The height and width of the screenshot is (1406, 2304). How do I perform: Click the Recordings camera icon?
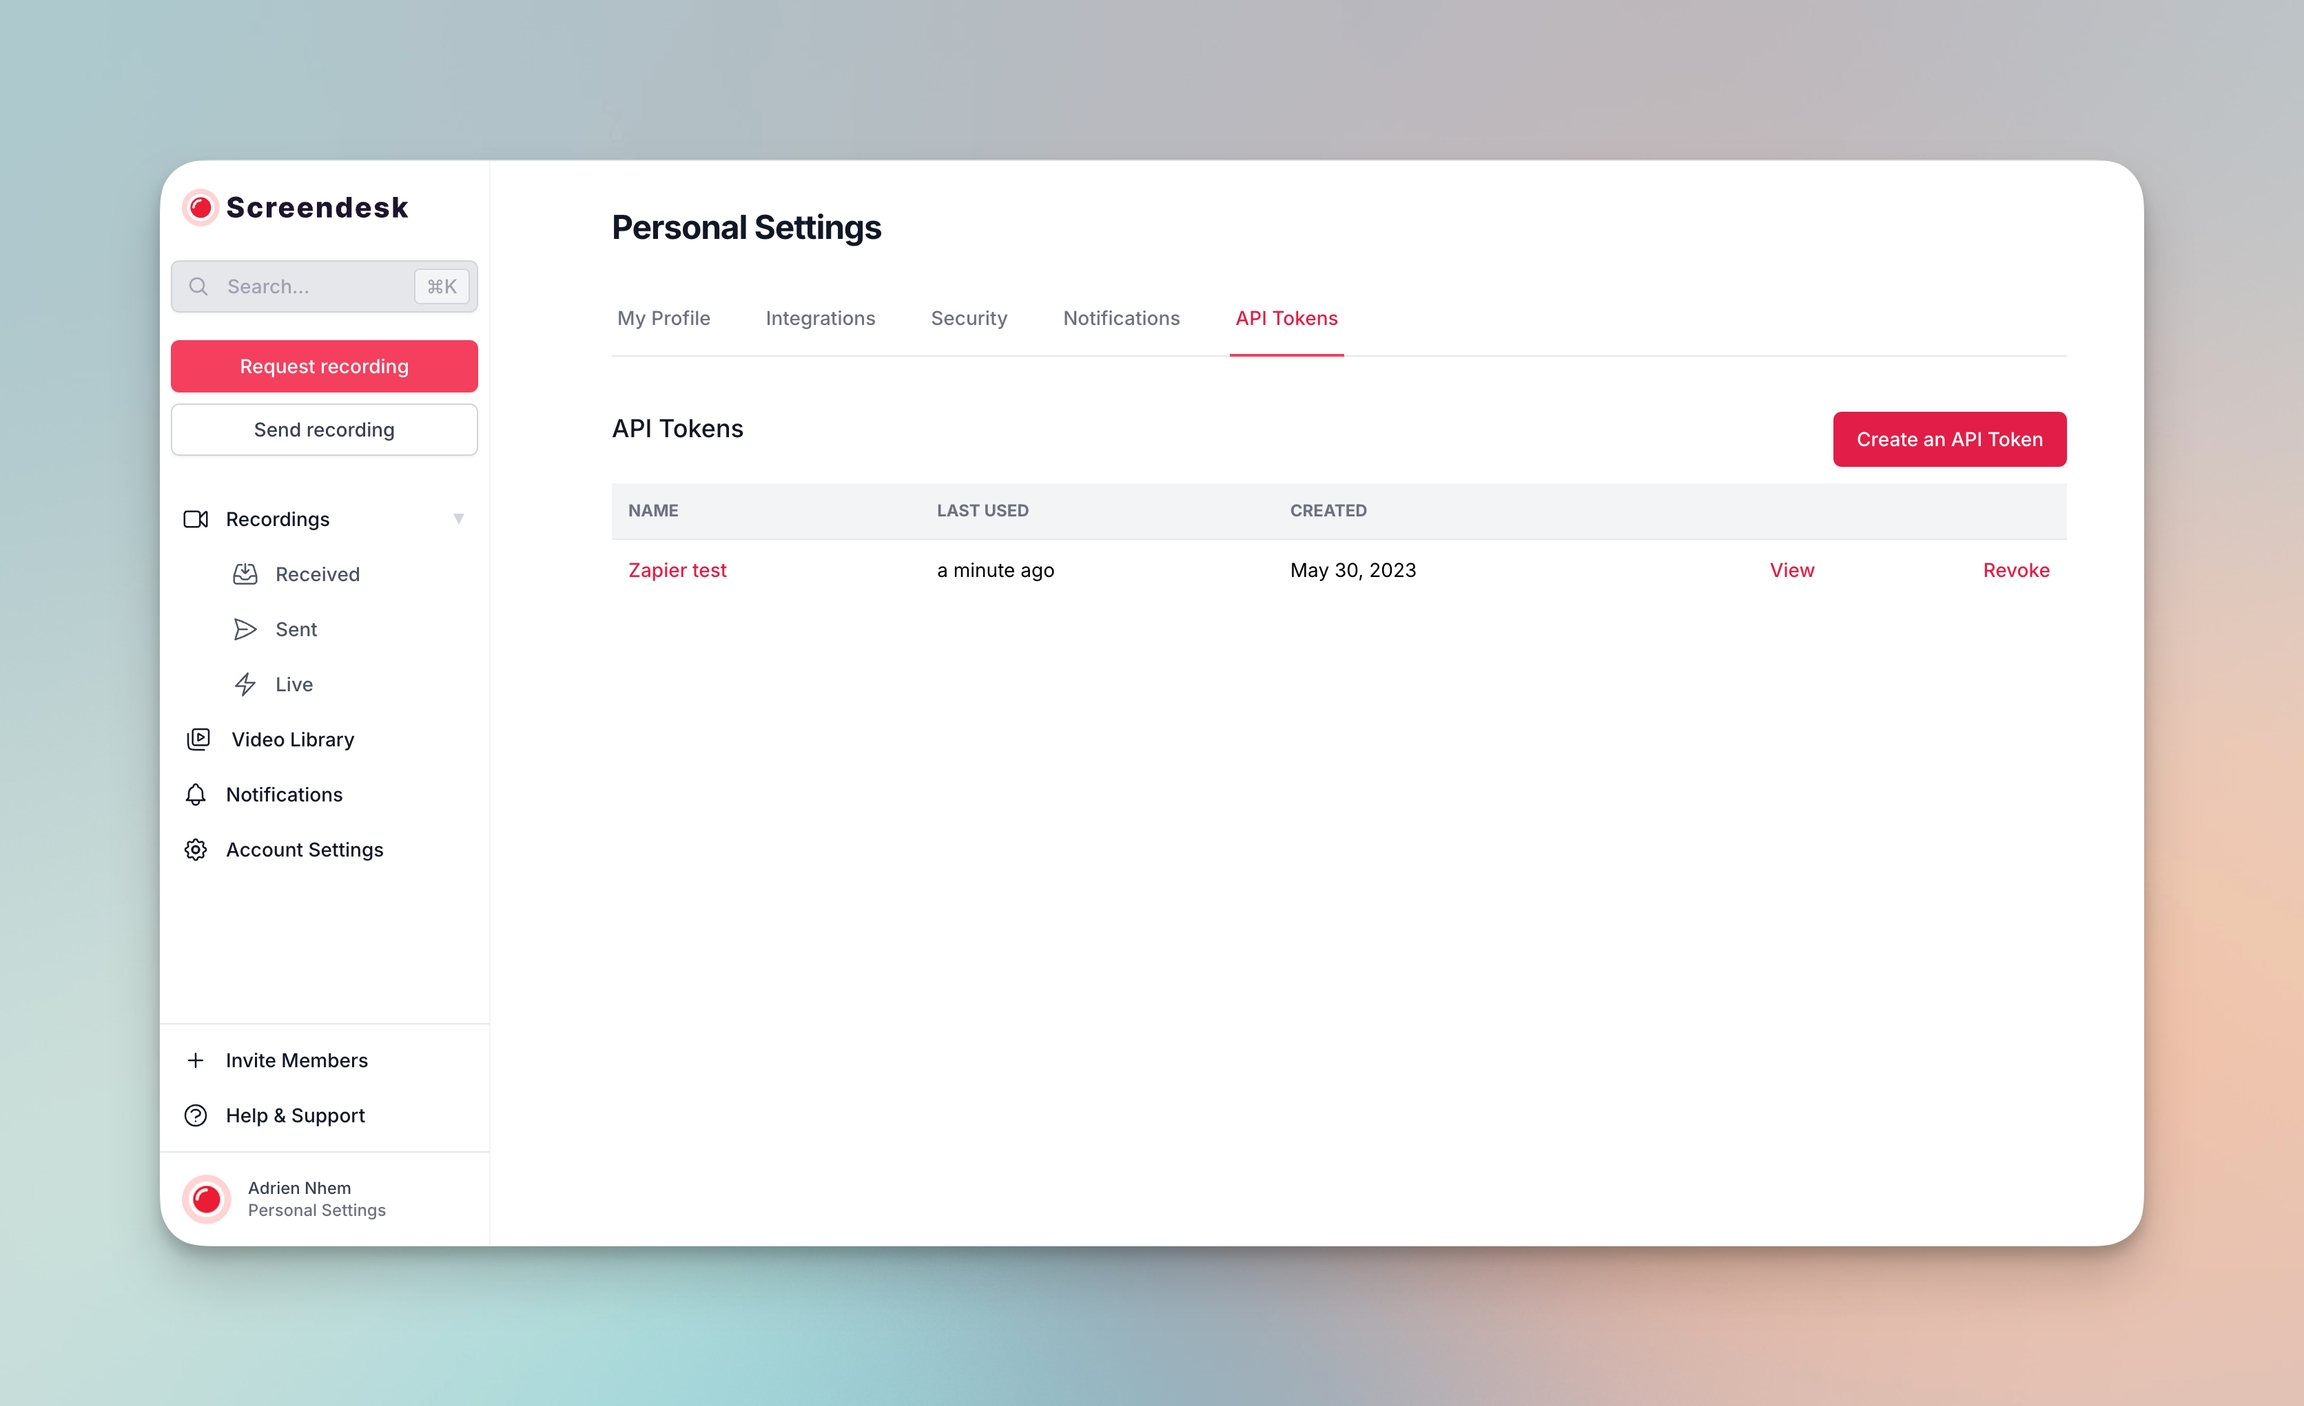[196, 519]
